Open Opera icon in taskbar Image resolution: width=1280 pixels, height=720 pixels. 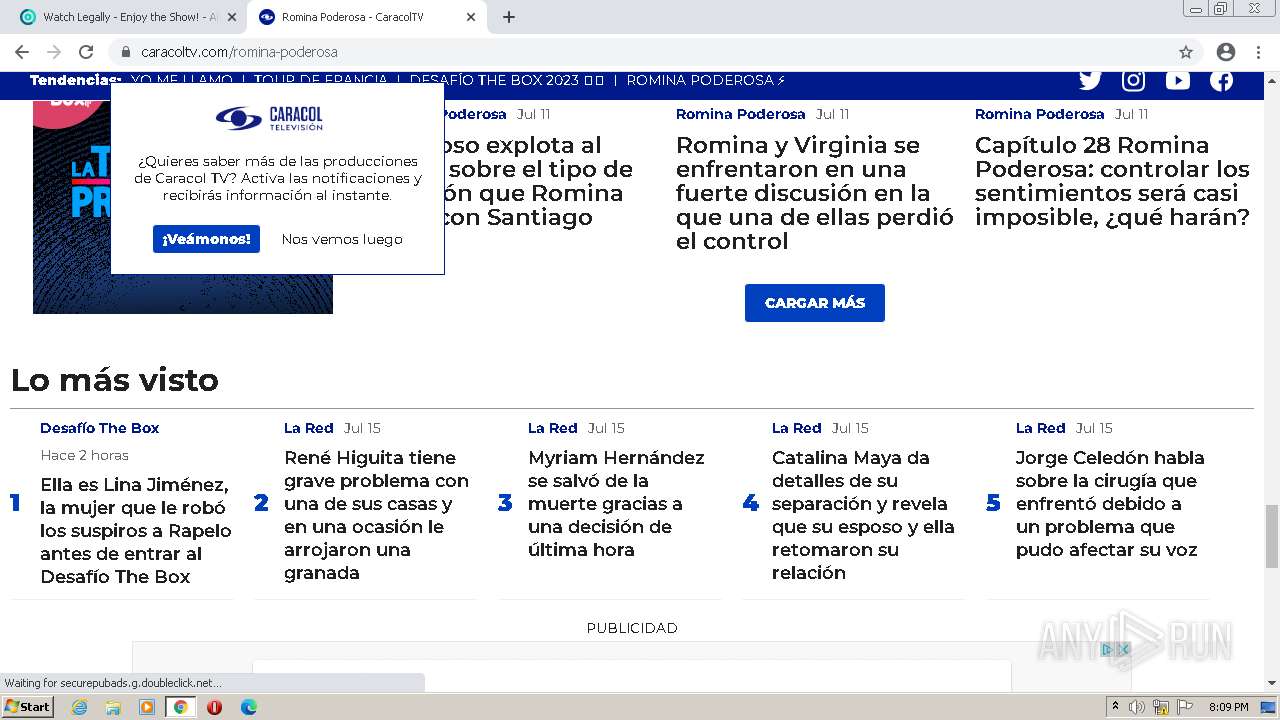(x=214, y=707)
